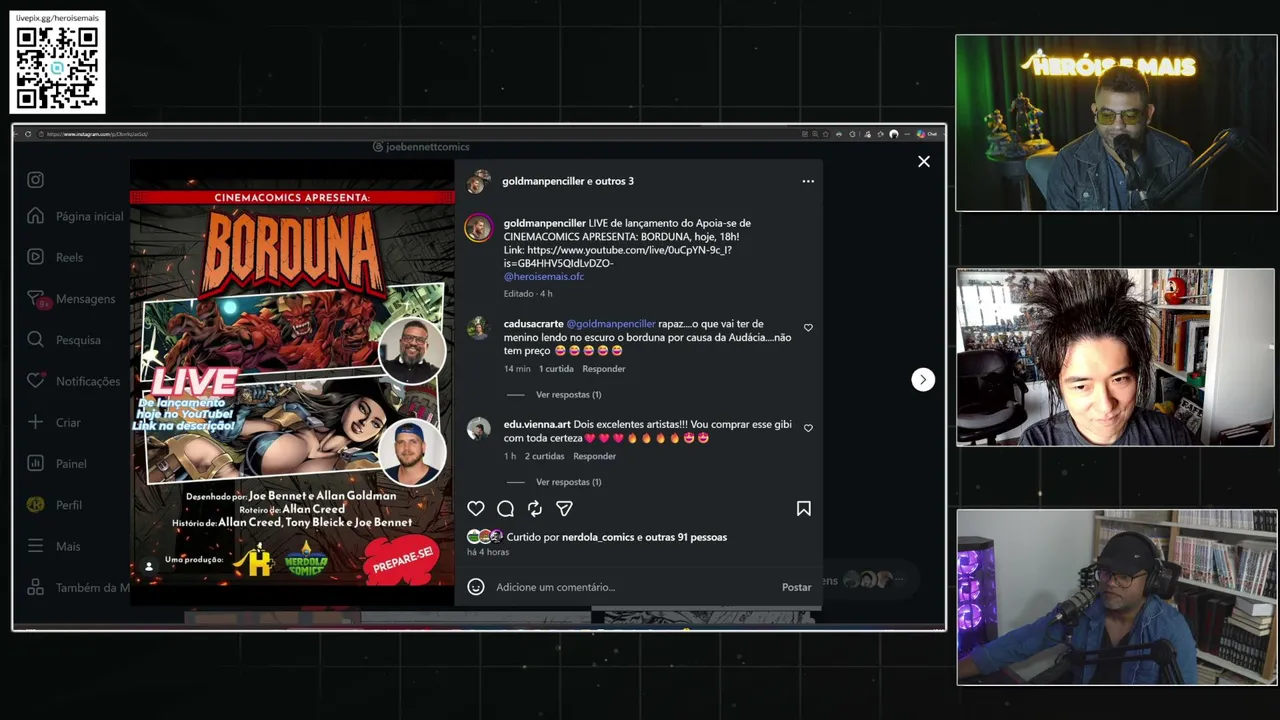Open the emoji picker in comment box

click(476, 587)
